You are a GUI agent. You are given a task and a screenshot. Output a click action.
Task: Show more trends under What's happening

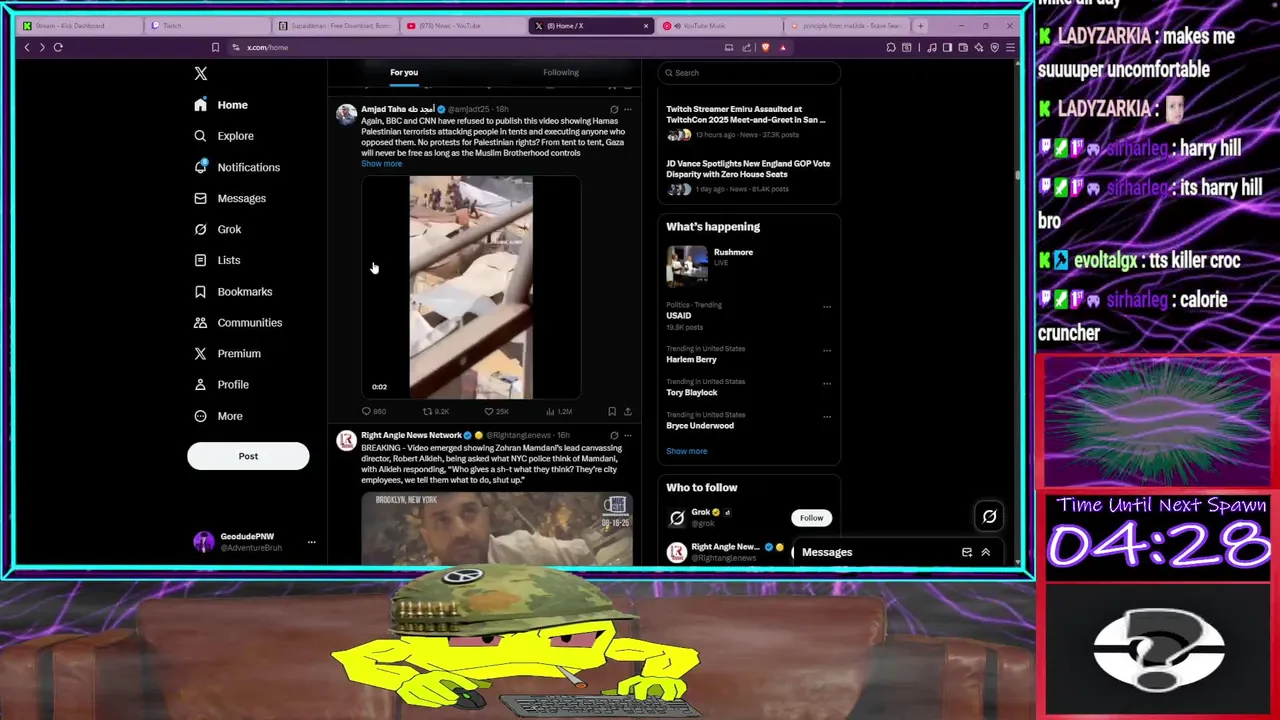pyautogui.click(x=687, y=451)
